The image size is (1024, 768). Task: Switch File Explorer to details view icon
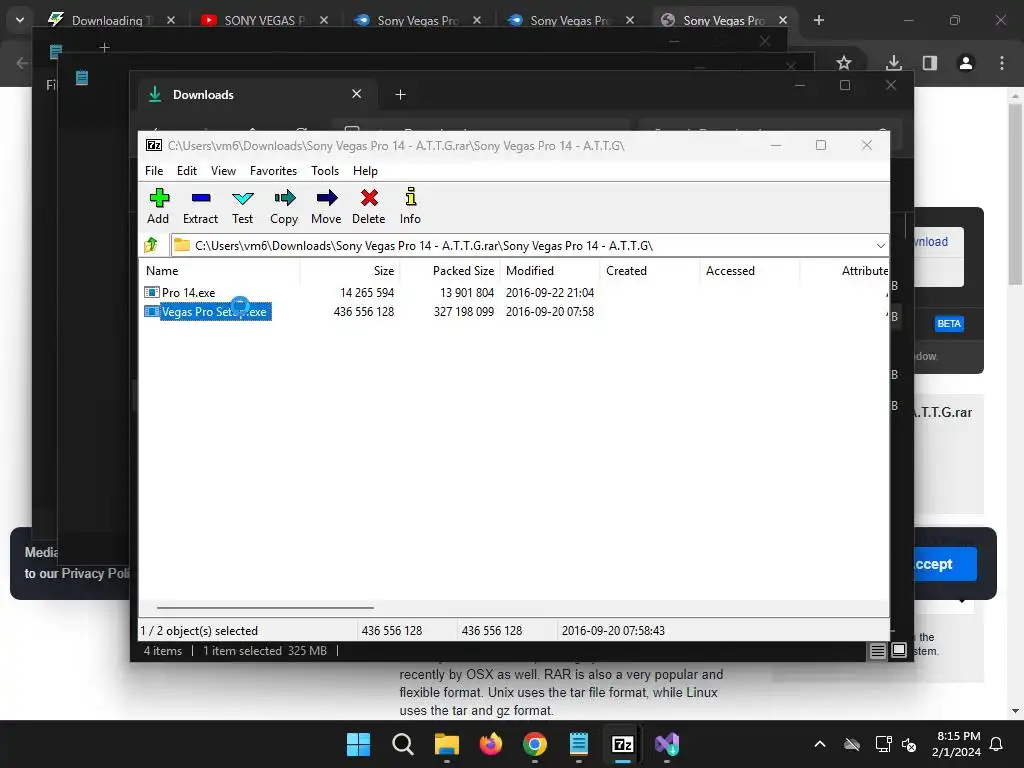click(x=877, y=650)
